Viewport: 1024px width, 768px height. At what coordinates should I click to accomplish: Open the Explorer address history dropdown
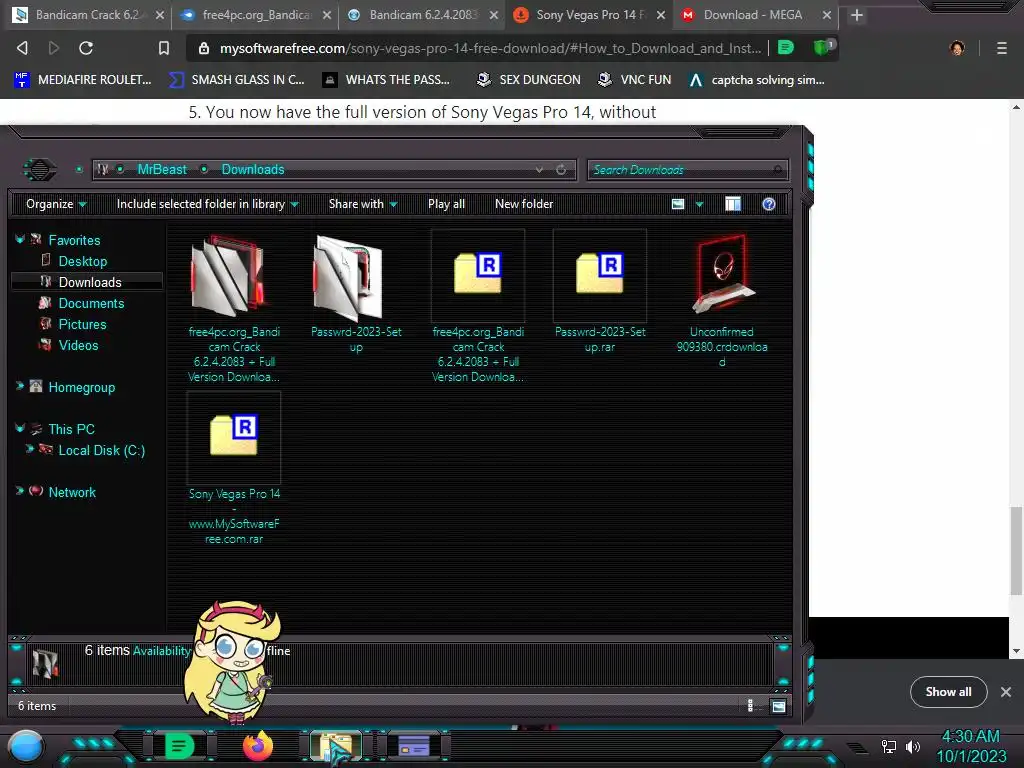tap(539, 170)
